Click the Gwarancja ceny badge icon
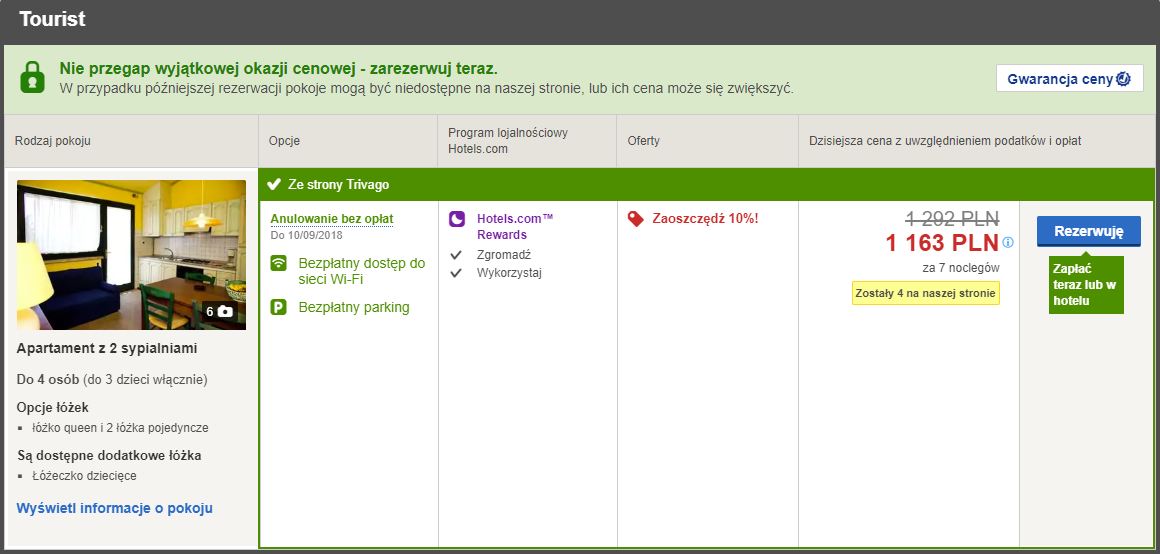Image resolution: width=1160 pixels, height=554 pixels. pos(1123,78)
